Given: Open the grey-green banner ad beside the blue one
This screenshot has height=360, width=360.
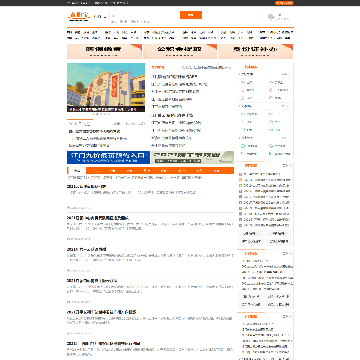Looking at the screenshot, I should click(x=193, y=157).
